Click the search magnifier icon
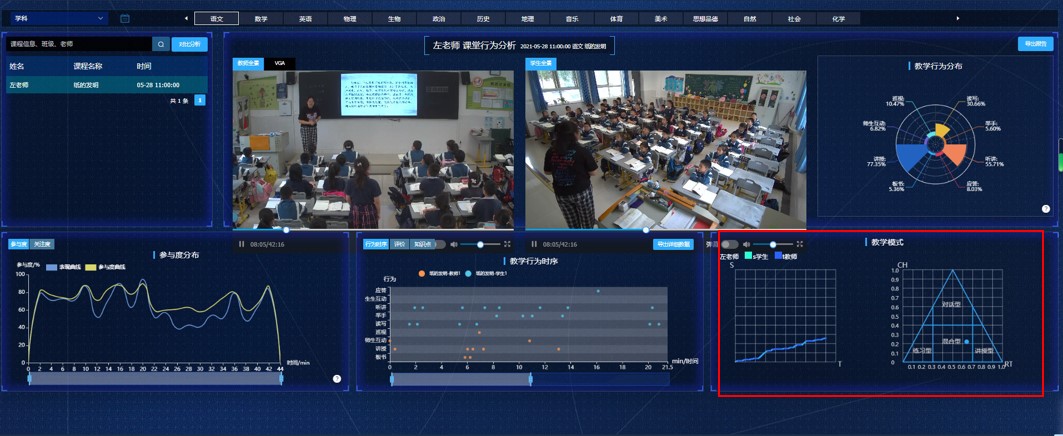The image size is (1063, 436). (x=161, y=44)
